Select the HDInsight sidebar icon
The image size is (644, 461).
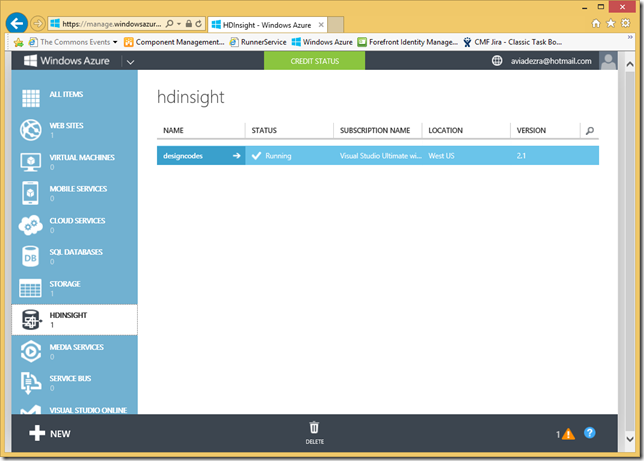point(31,320)
